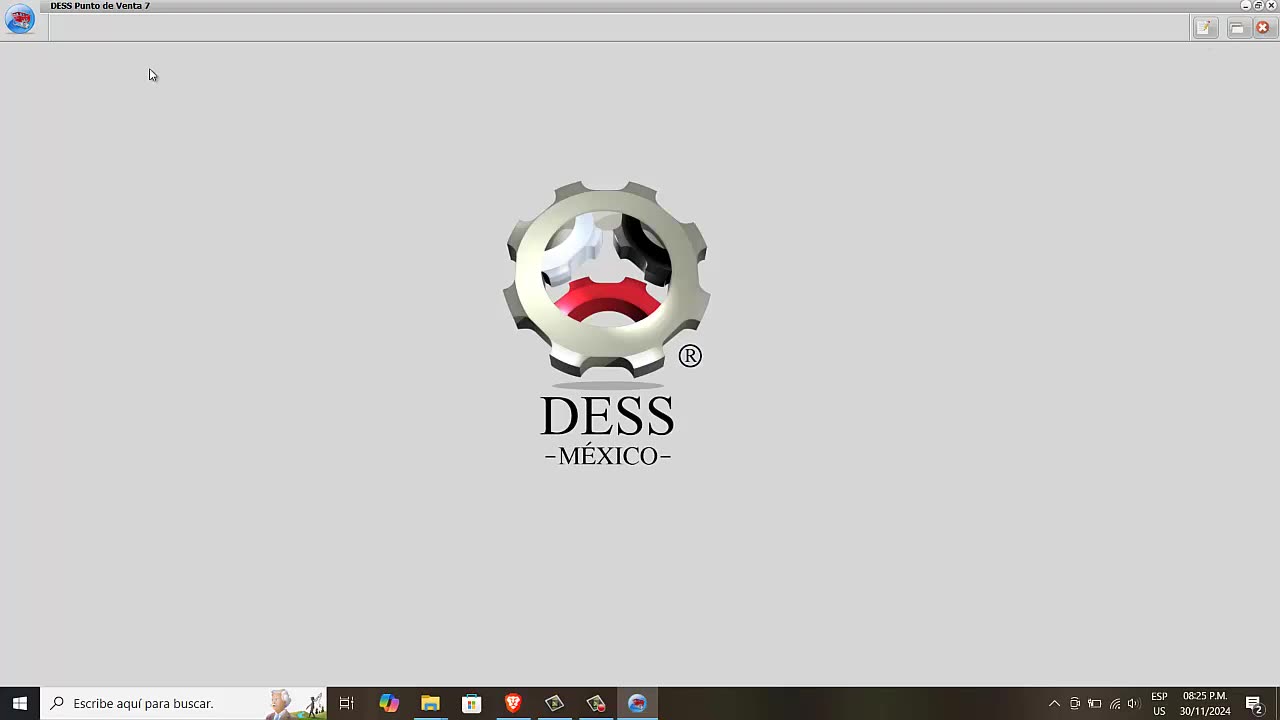Open Microsoft Store from the taskbar
Image resolution: width=1280 pixels, height=720 pixels.
(471, 704)
